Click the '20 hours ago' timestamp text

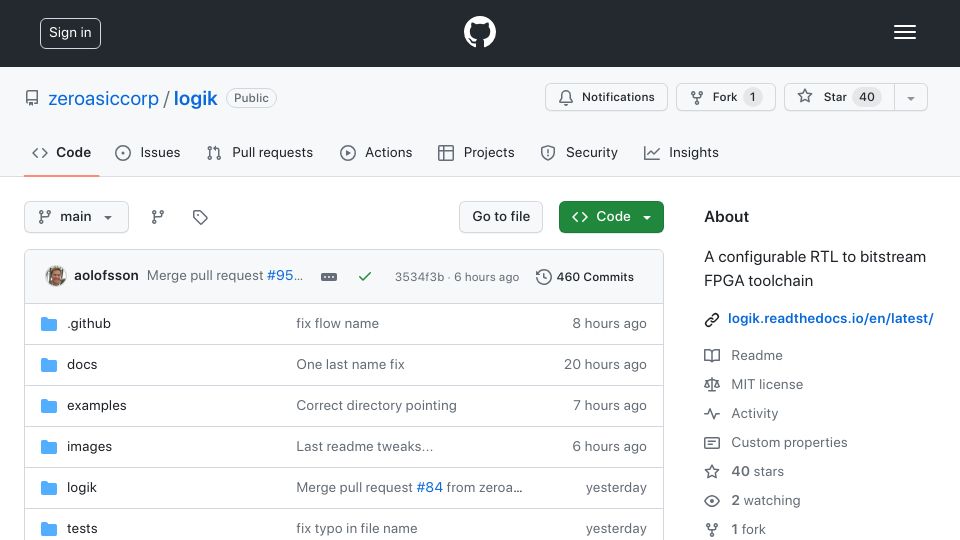(x=605, y=364)
